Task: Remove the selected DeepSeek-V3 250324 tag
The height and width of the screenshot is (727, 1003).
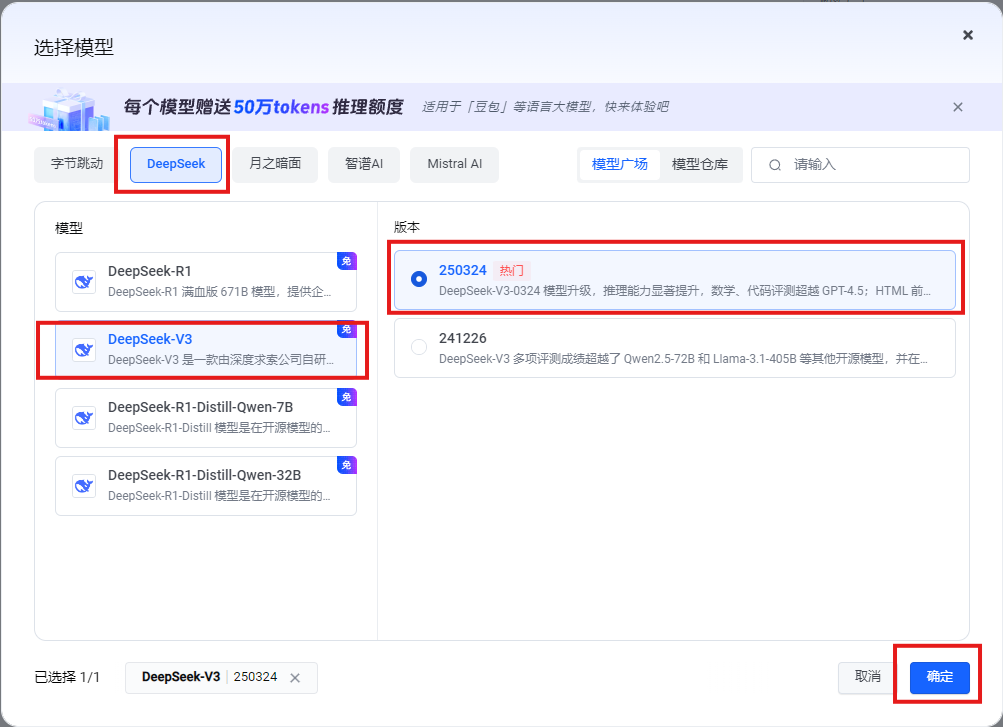Action: [295, 678]
